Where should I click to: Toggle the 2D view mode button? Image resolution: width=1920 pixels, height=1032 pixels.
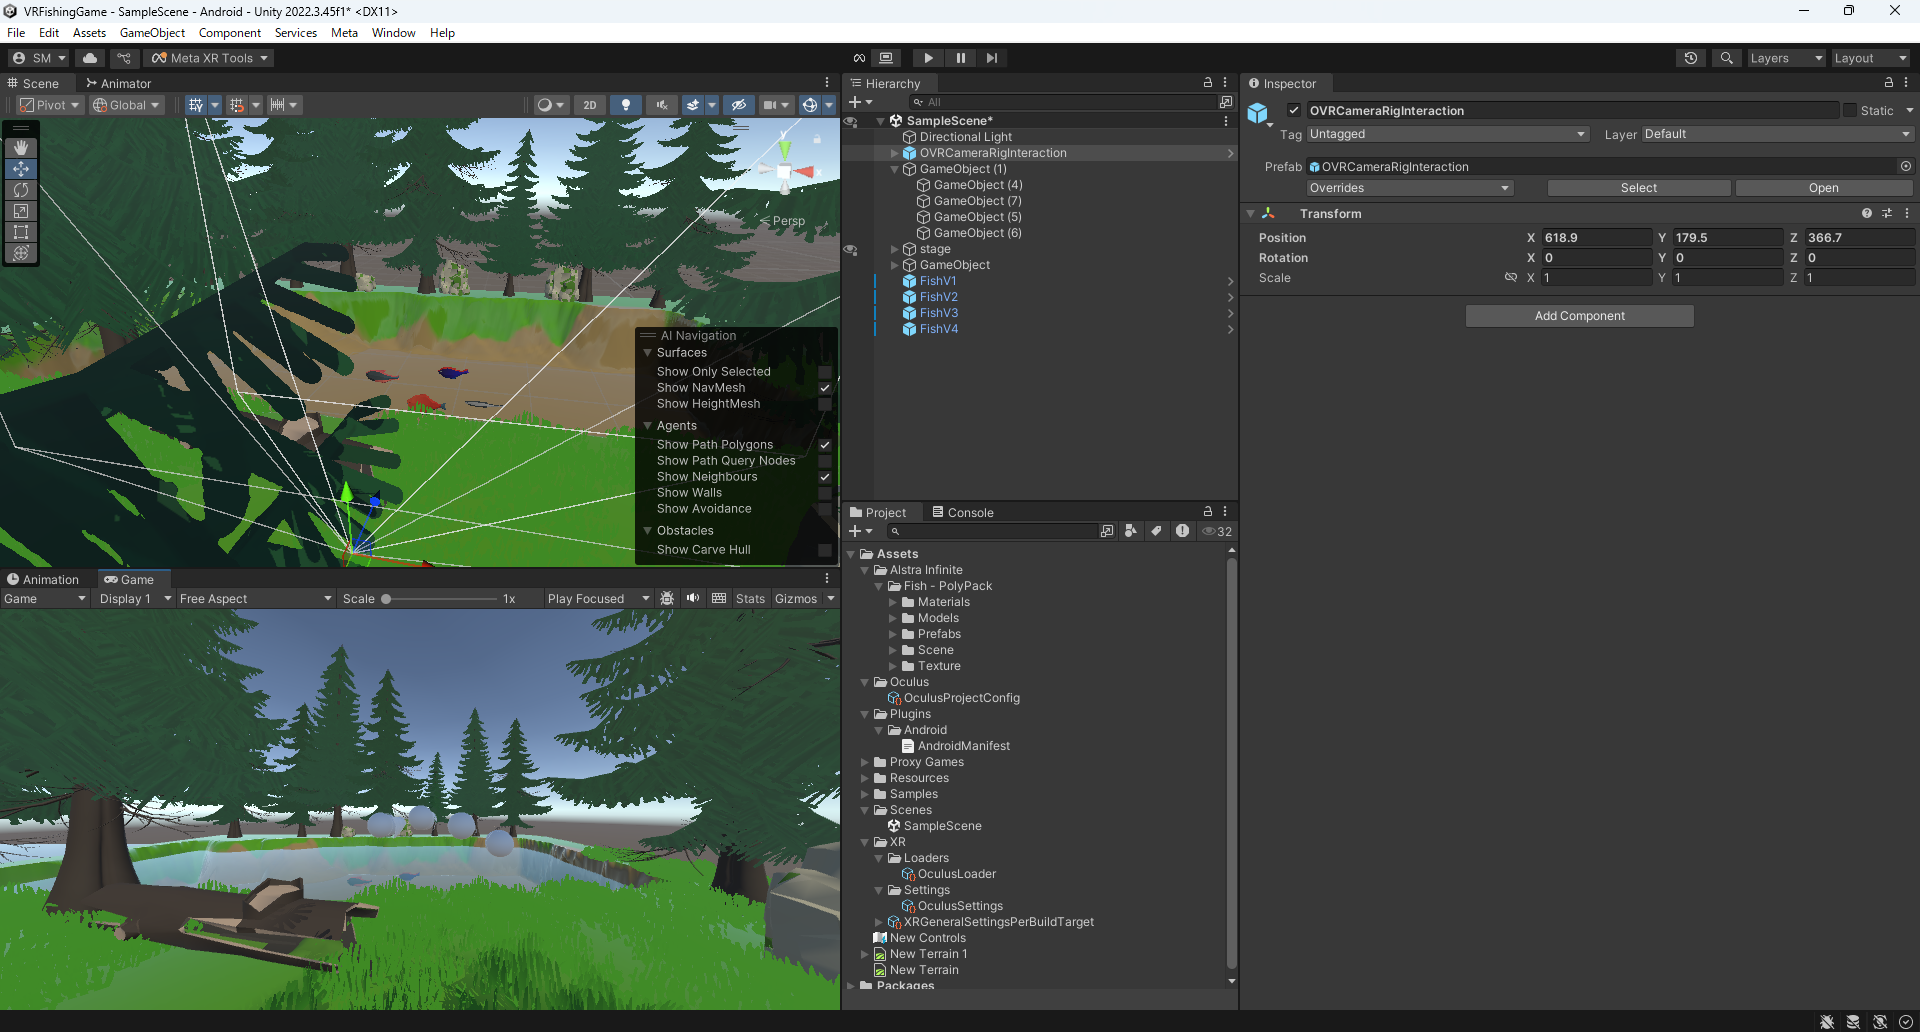point(590,105)
